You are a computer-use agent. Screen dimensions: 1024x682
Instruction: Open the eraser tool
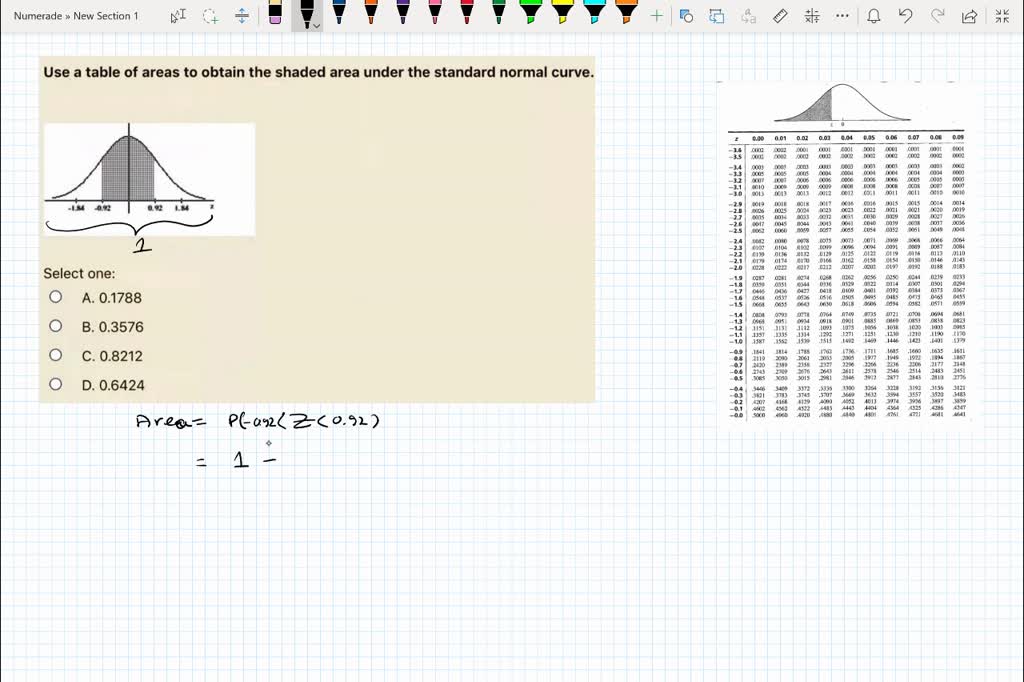(275, 15)
